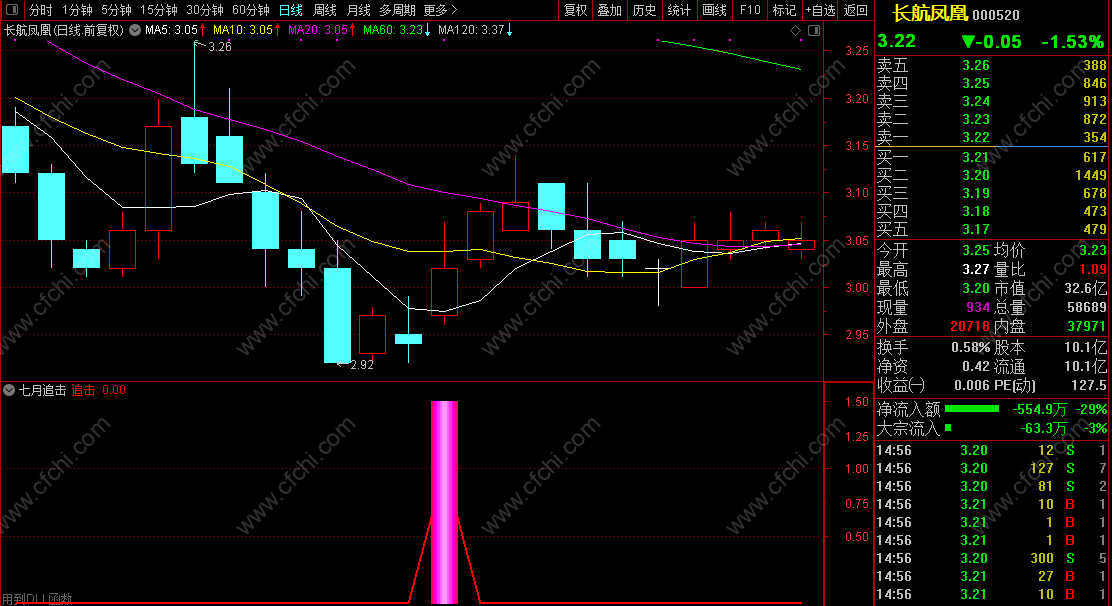The image size is (1112, 606).
Task: Expand the 更多 periods menu
Action: point(440,10)
